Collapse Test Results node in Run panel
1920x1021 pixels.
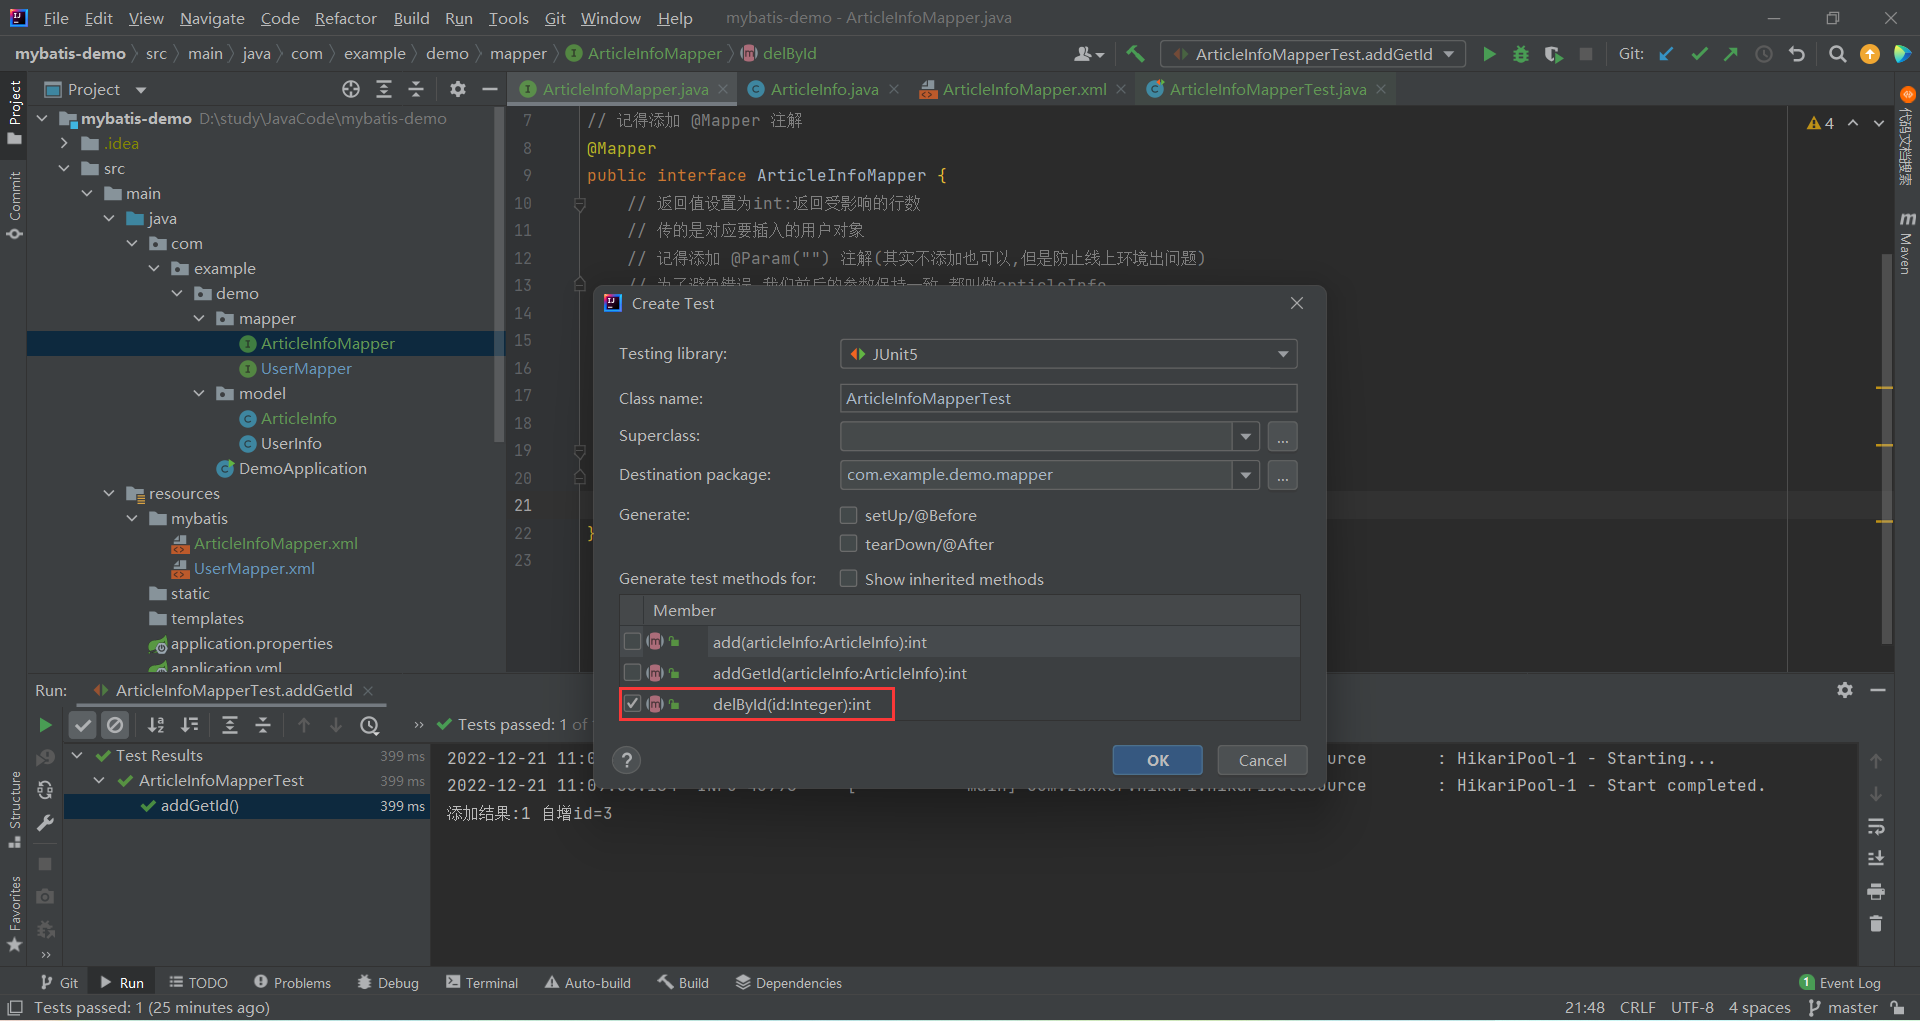point(77,756)
